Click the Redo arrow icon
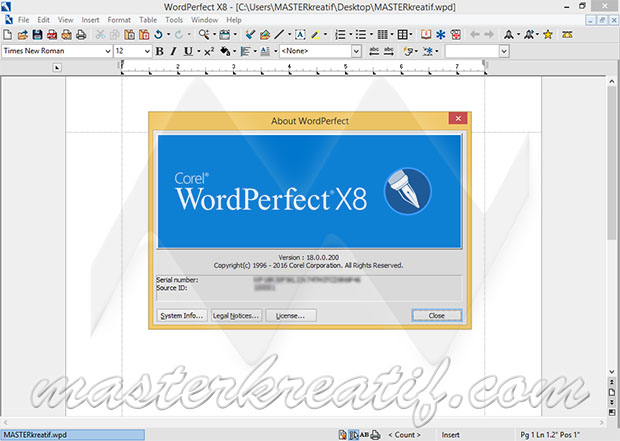Screen dimensions: 620x441 (x=179, y=35)
